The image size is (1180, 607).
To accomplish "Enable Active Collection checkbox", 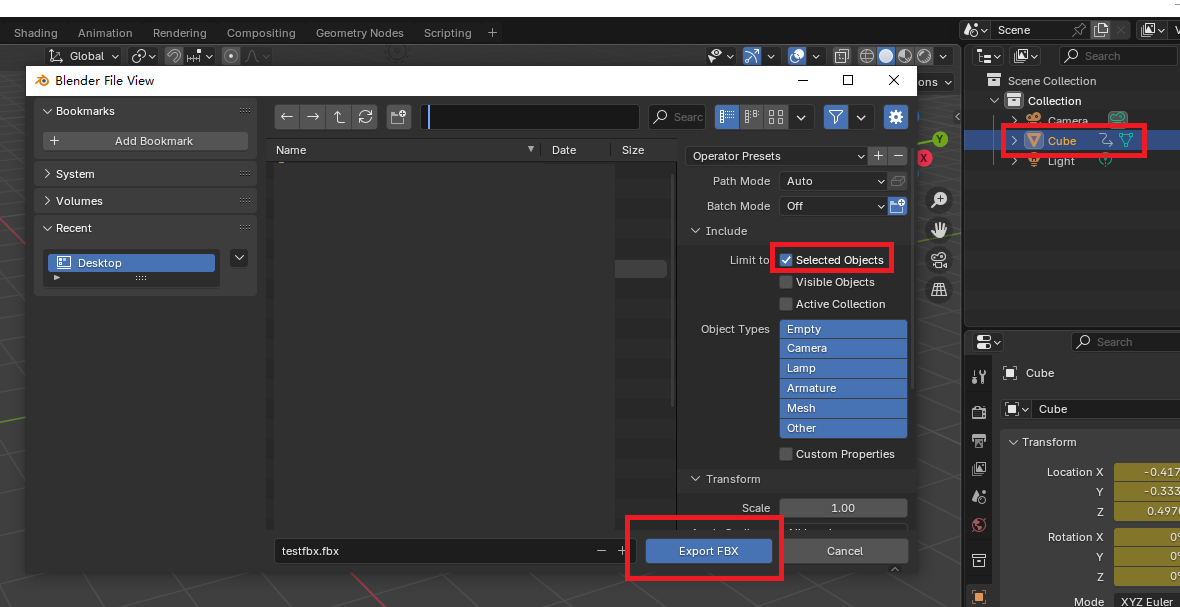I will click(x=786, y=304).
